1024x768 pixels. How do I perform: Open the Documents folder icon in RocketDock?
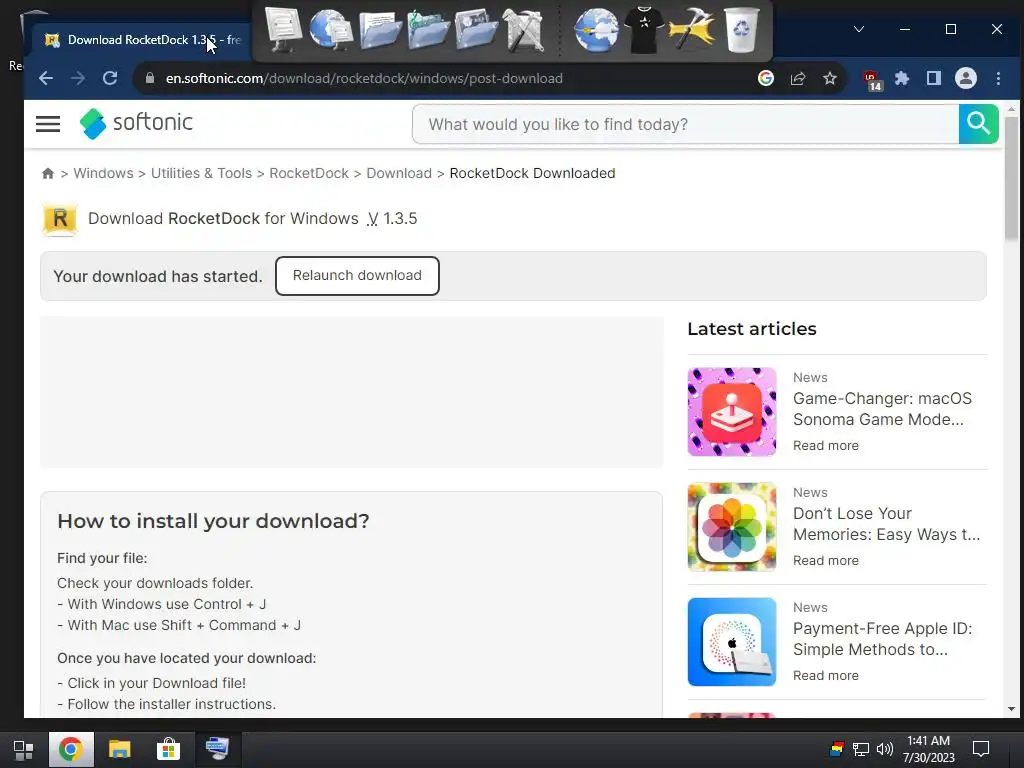[x=380, y=29]
